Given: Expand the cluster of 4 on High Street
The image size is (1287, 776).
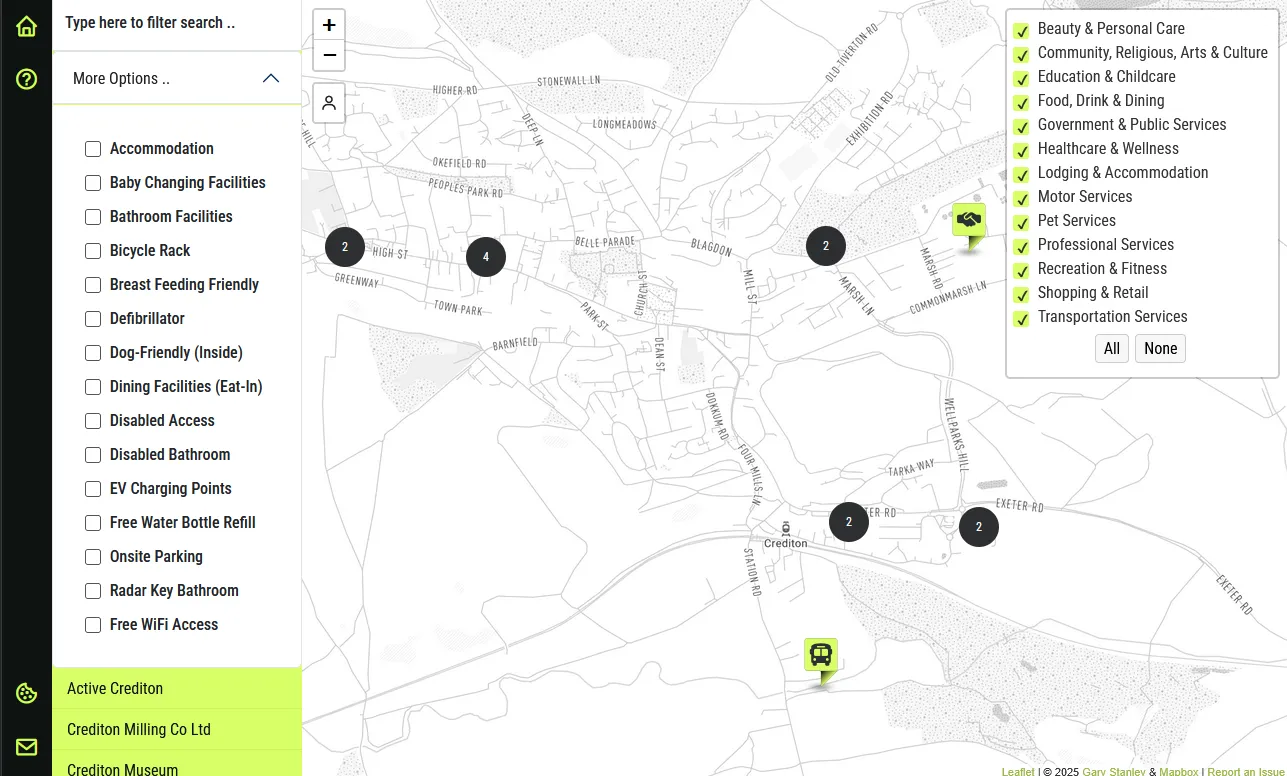Looking at the screenshot, I should 486,257.
